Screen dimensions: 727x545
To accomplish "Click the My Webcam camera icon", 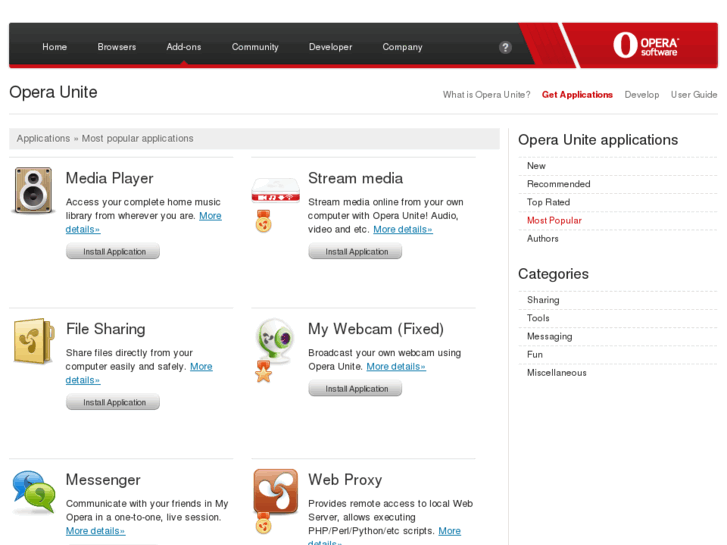I will [x=275, y=339].
